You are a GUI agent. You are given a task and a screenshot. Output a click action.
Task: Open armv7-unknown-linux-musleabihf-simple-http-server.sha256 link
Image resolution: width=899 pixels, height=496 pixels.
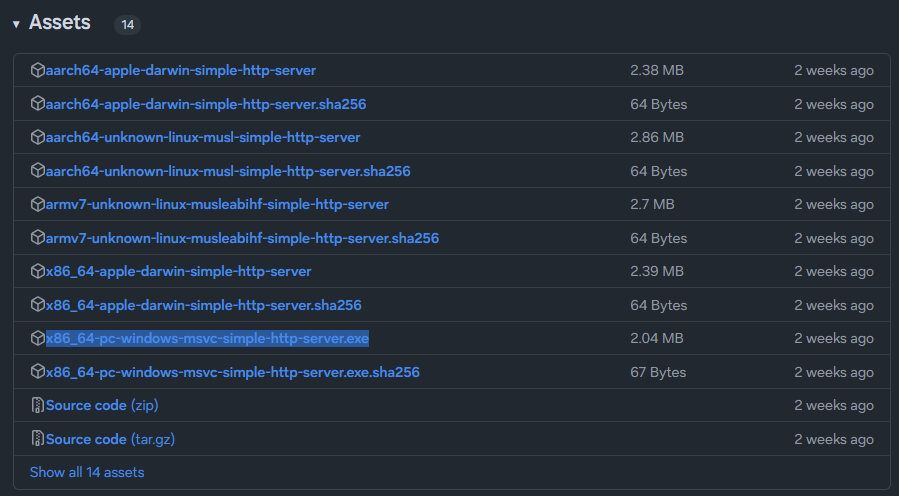pyautogui.click(x=242, y=238)
